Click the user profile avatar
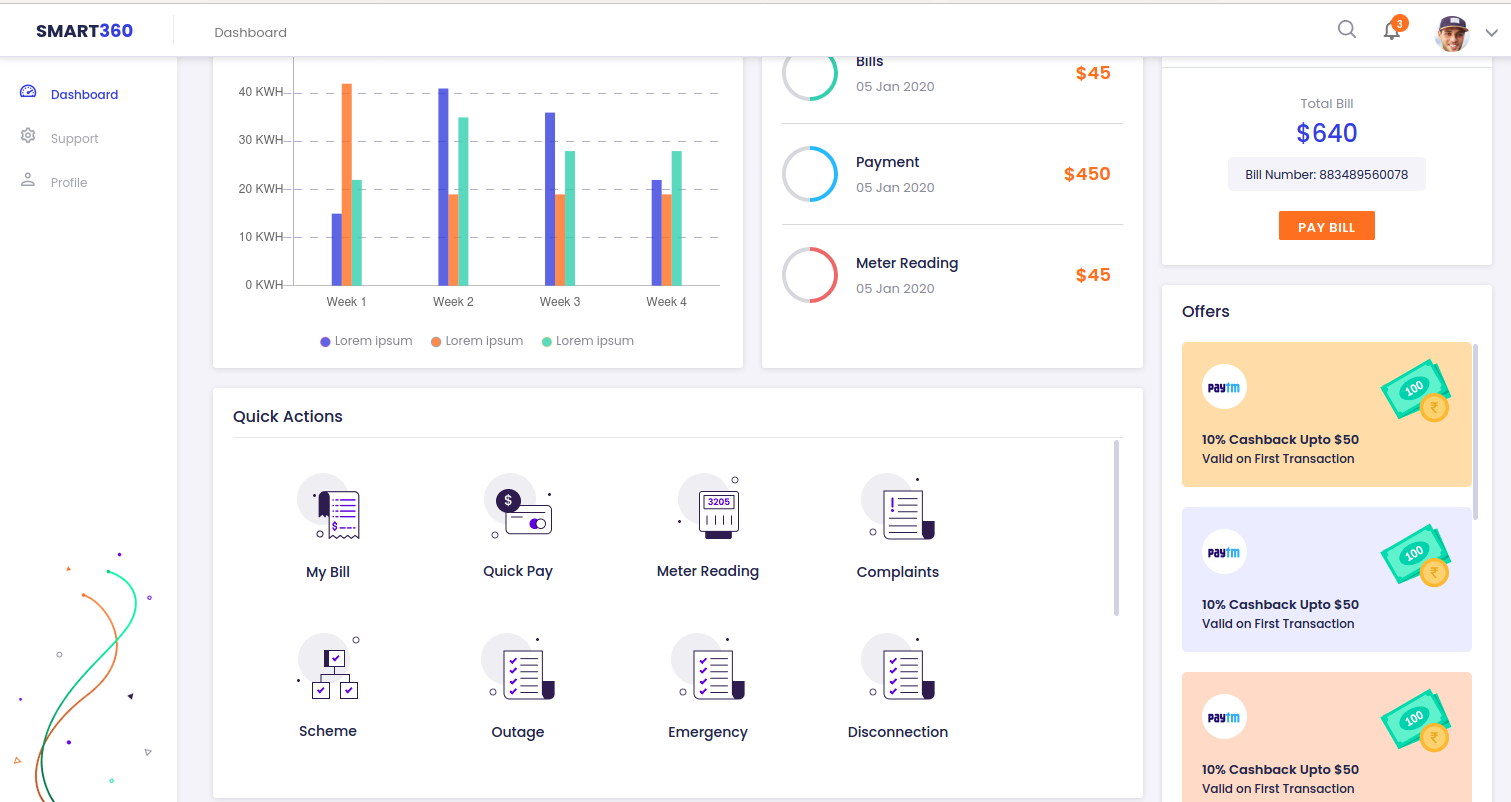The height and width of the screenshot is (802, 1511). click(x=1451, y=33)
